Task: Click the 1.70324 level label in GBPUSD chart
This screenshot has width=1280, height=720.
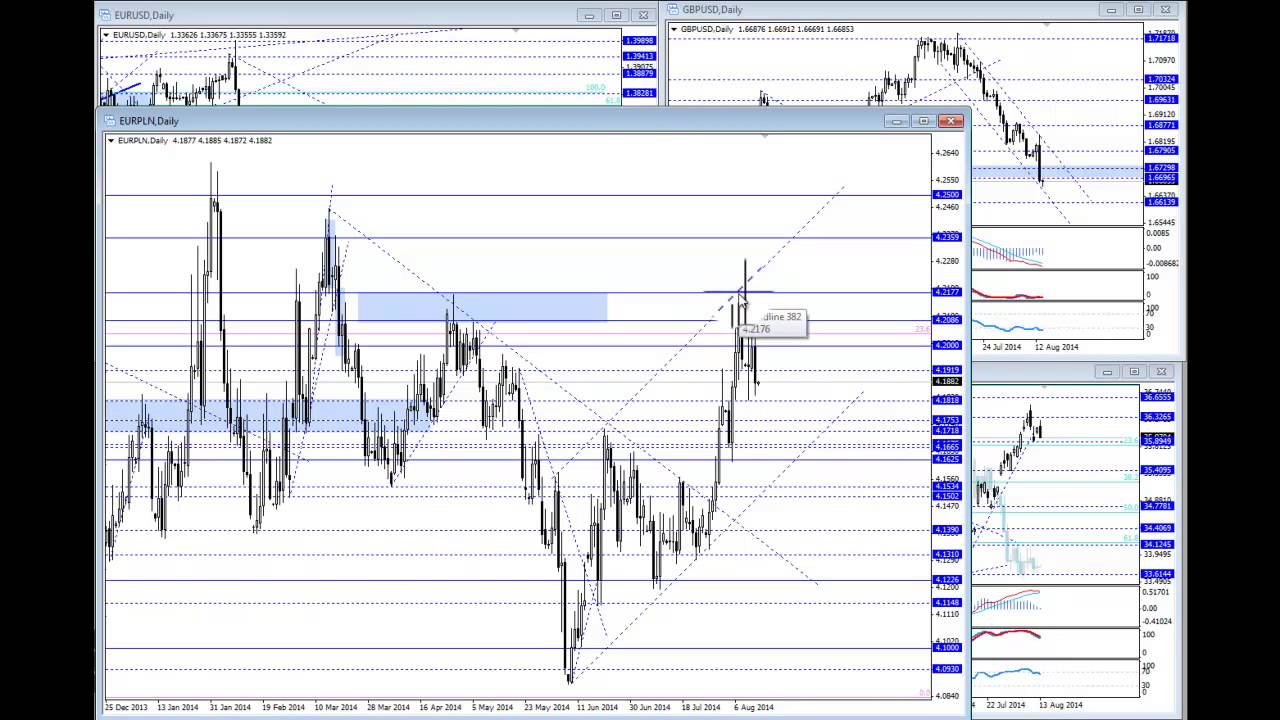Action: pyautogui.click(x=1162, y=79)
